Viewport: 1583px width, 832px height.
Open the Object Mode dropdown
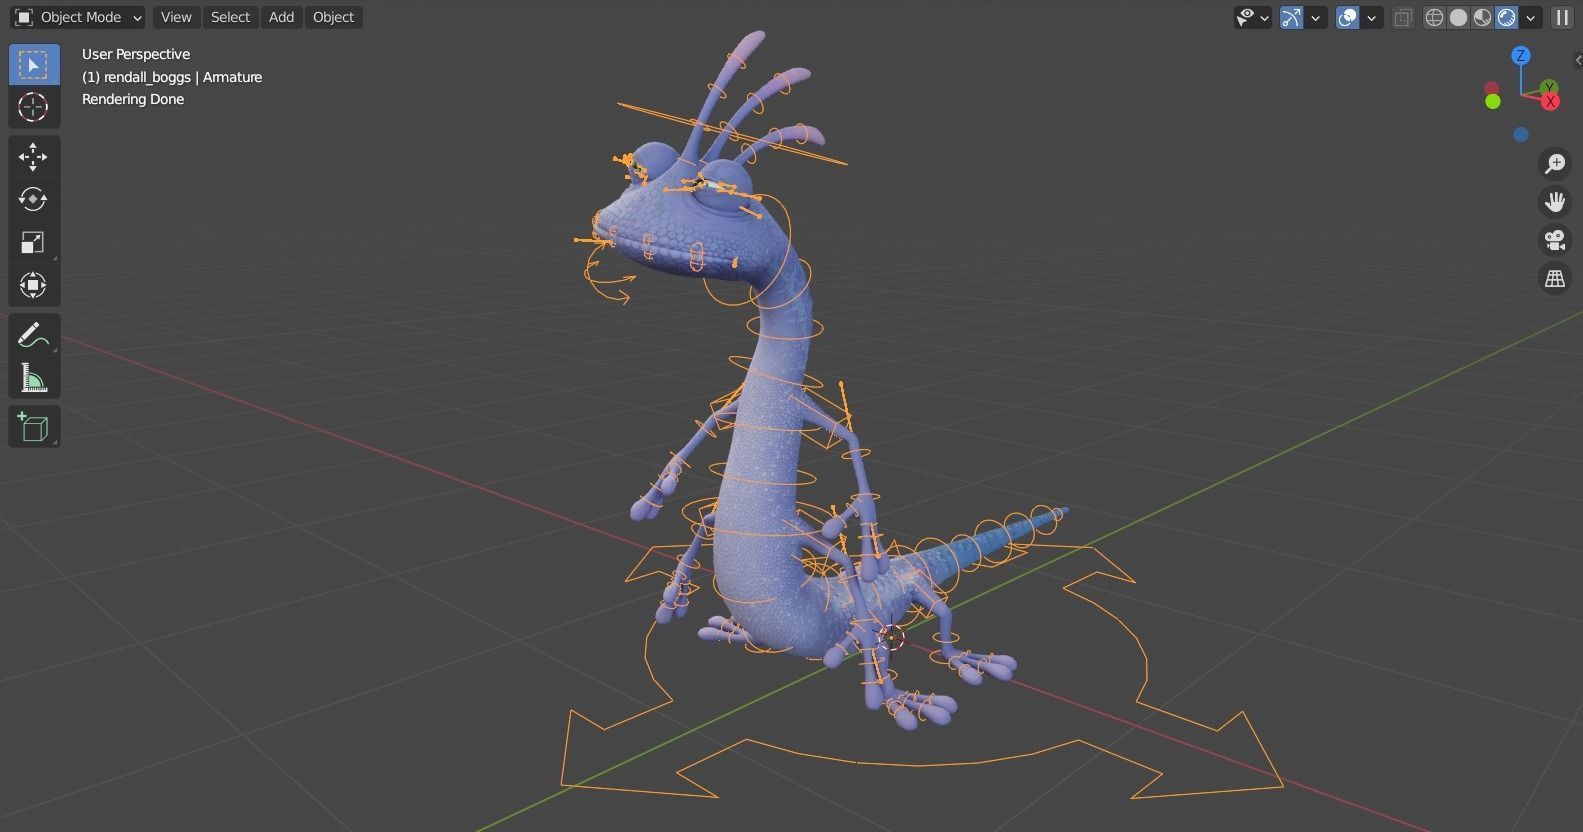78,17
